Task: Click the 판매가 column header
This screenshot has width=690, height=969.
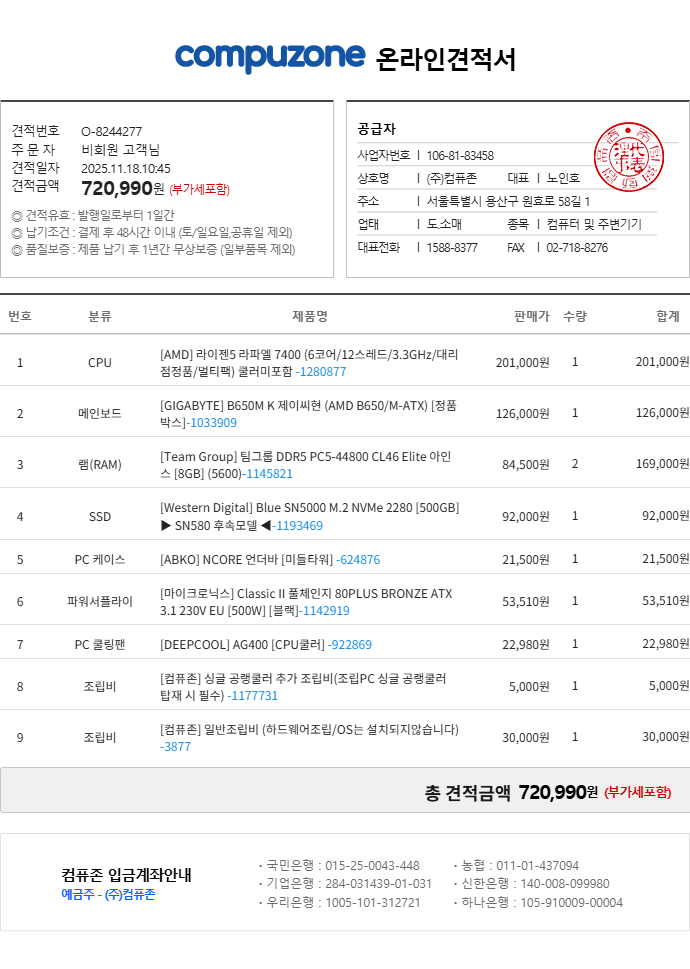Action: tap(531, 316)
